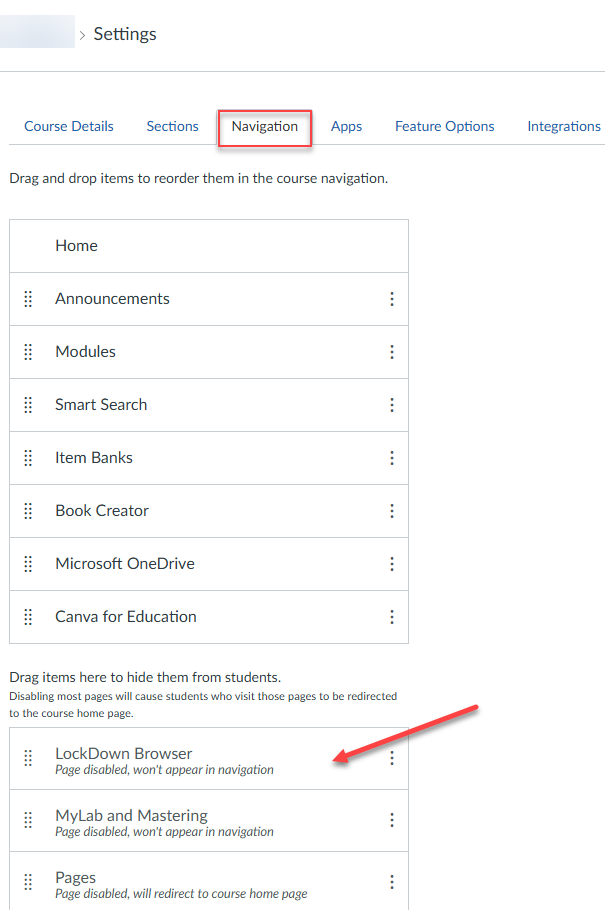This screenshot has width=605, height=910.
Task: Click drag handle beside Microsoft OneDrive
Action: coord(28,564)
